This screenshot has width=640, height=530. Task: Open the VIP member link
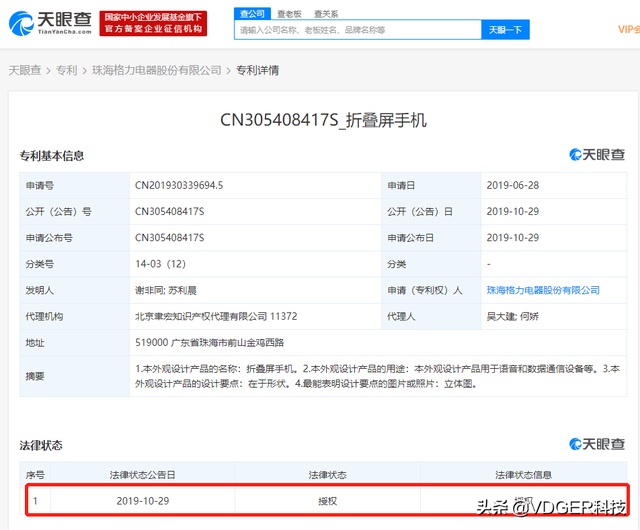coord(629,29)
